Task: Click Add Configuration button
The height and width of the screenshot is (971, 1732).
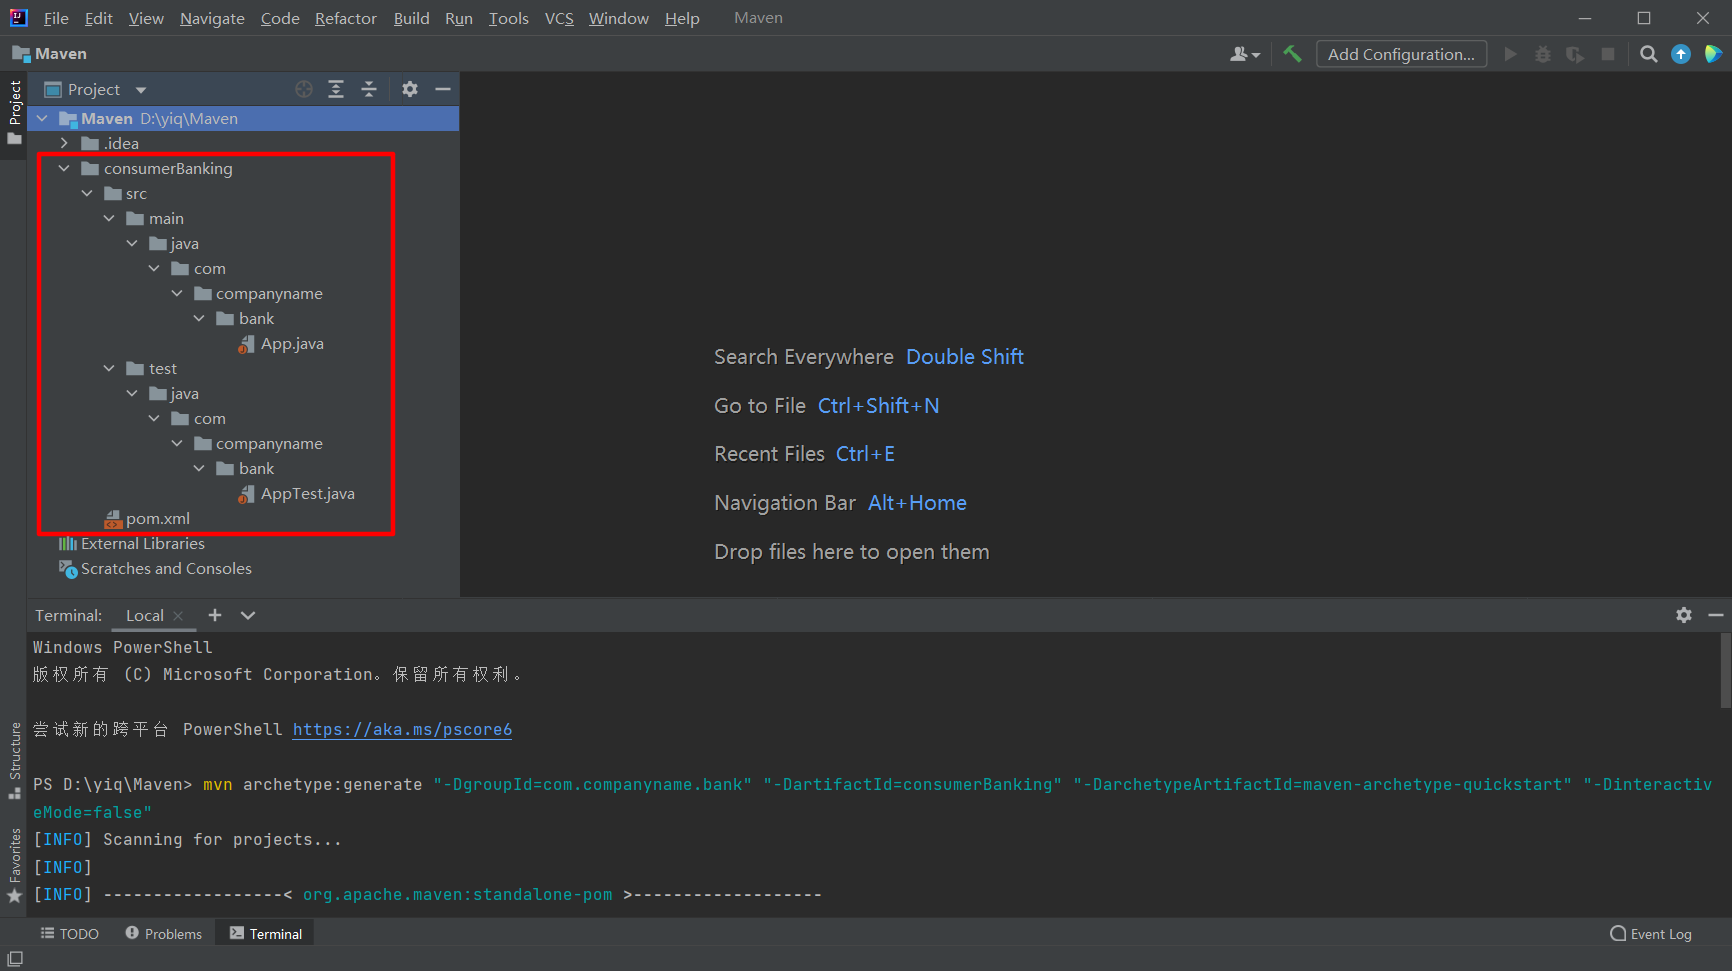Action: [x=1401, y=54]
